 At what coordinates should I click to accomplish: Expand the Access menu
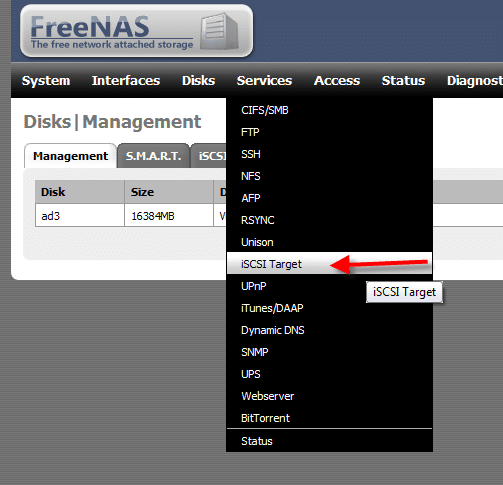tap(337, 81)
